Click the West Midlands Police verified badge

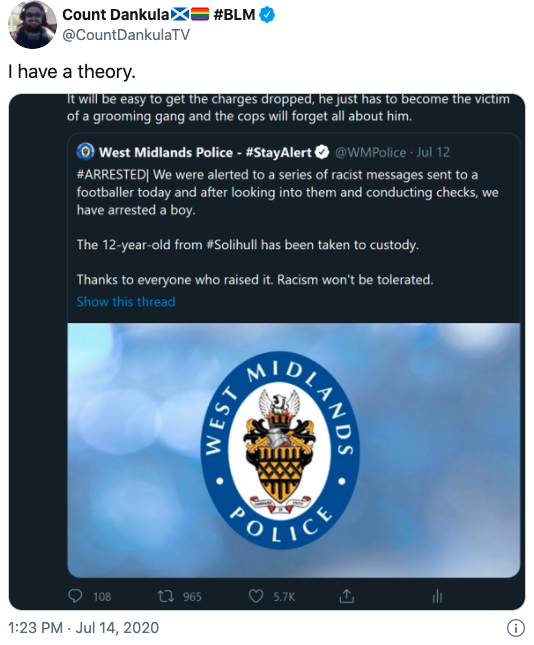coord(322,152)
